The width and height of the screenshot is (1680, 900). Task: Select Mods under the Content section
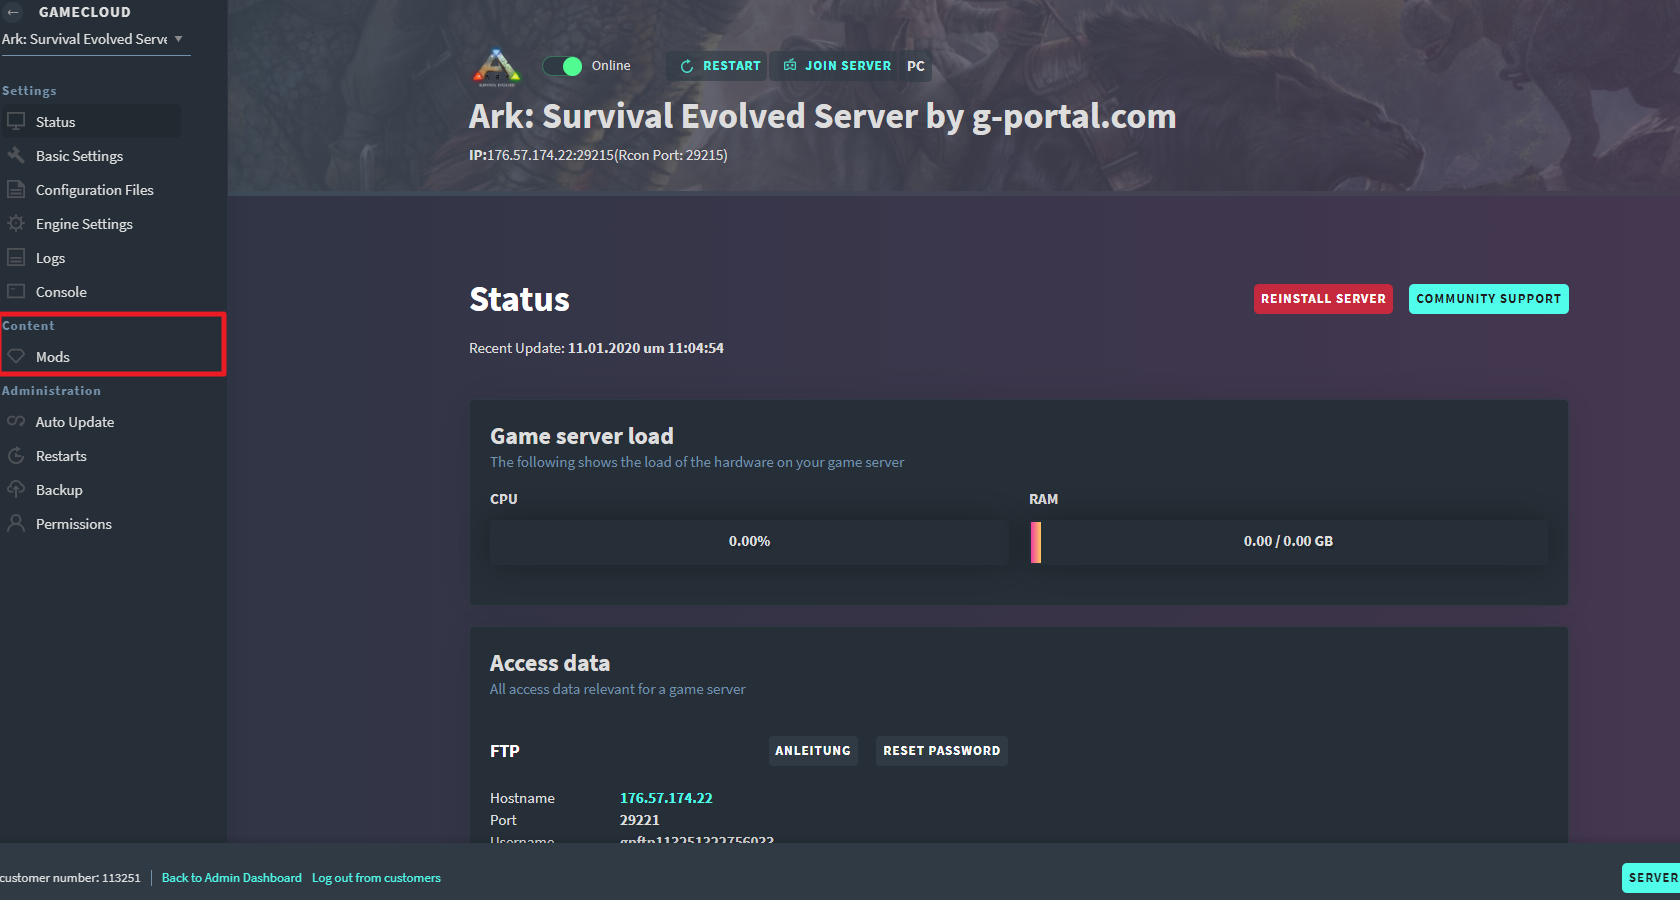[53, 356]
